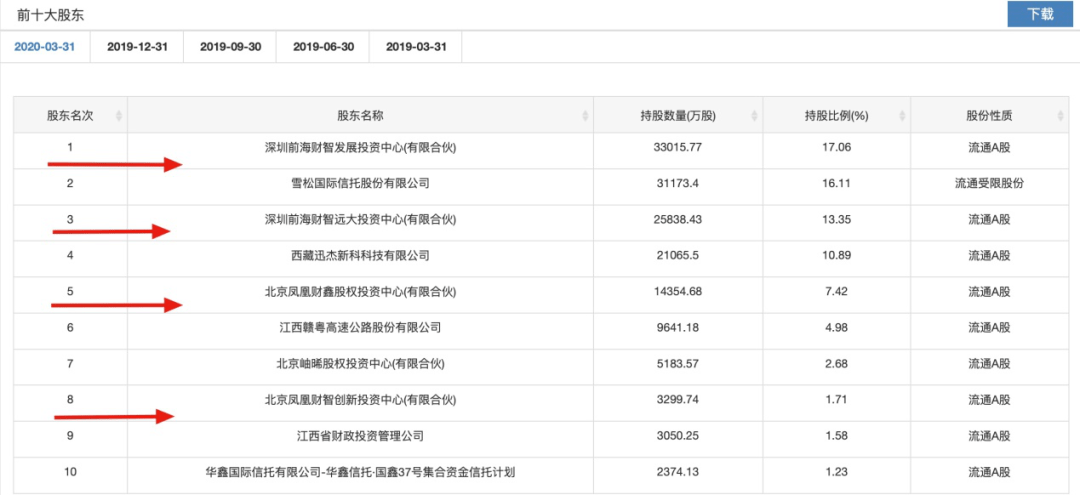
Task: Click 流通A股 in the 江西省财政投资管理公司 row
Action: pos(989,436)
